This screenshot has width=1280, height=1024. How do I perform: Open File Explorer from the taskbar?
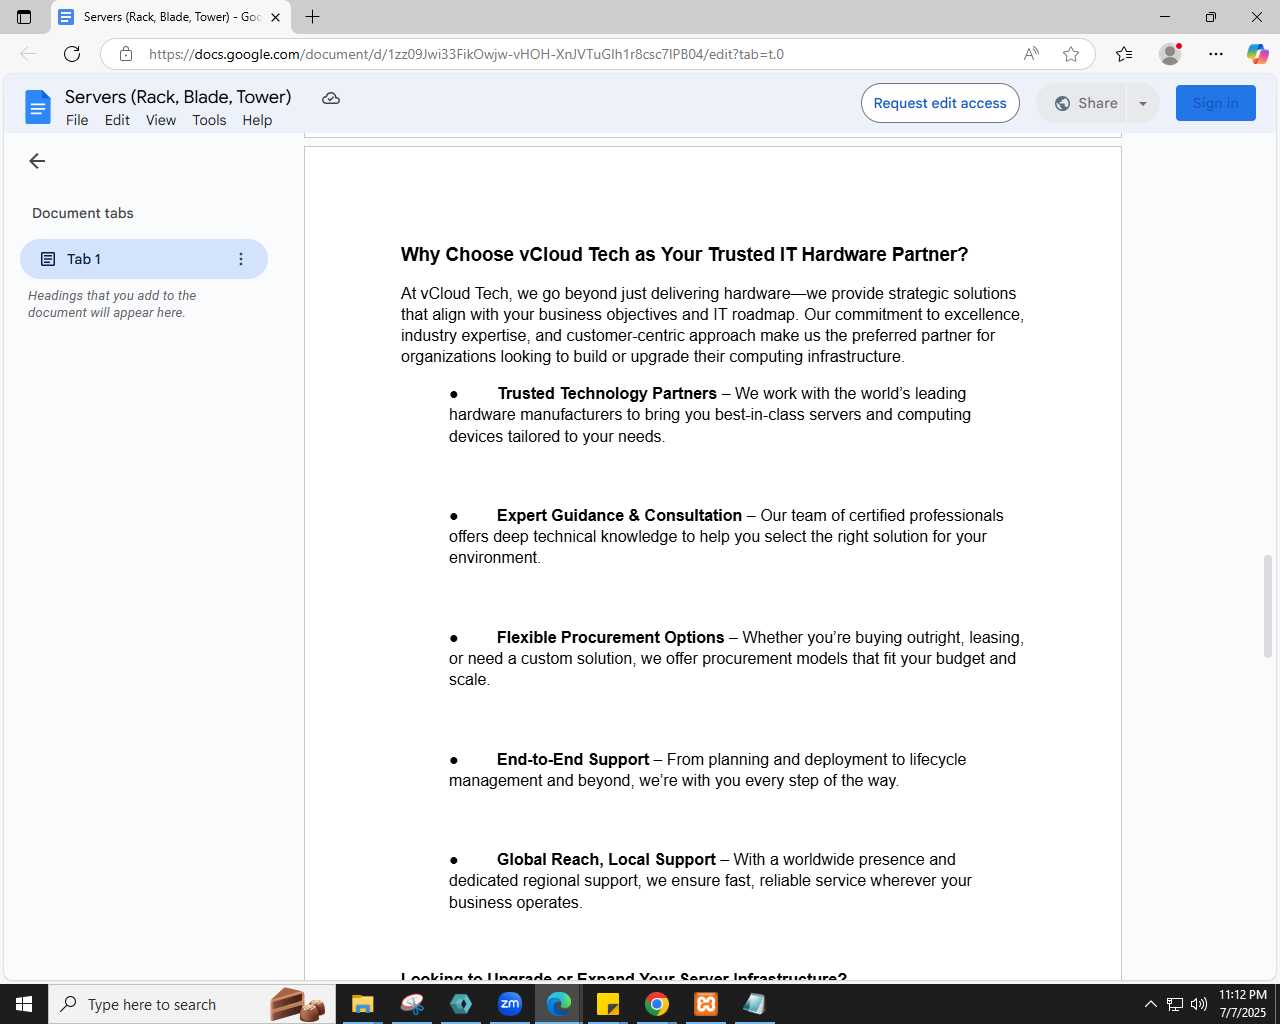pyautogui.click(x=362, y=1004)
